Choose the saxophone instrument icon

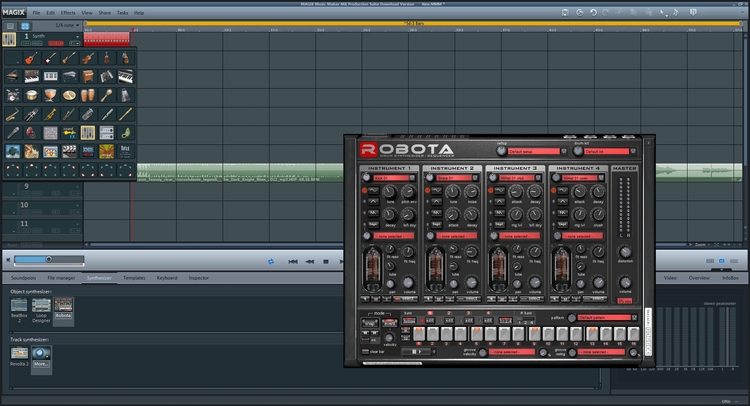pyautogui.click(x=12, y=114)
